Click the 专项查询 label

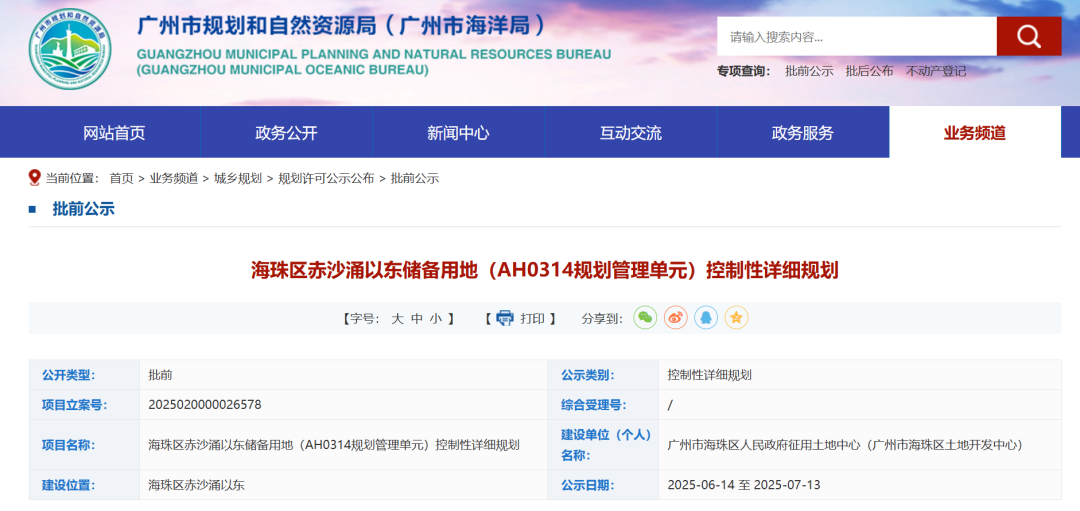(745, 71)
